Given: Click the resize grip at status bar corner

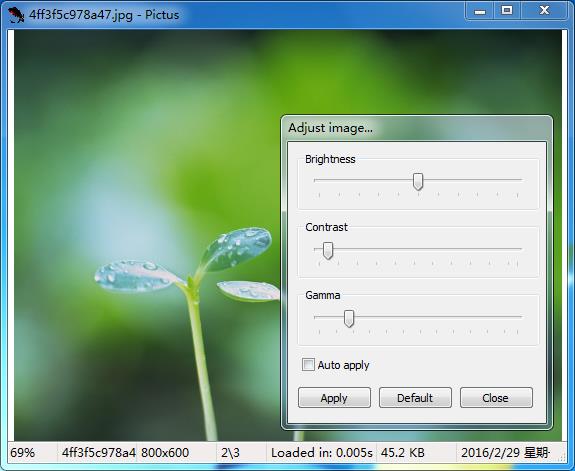Looking at the screenshot, I should point(562,456).
